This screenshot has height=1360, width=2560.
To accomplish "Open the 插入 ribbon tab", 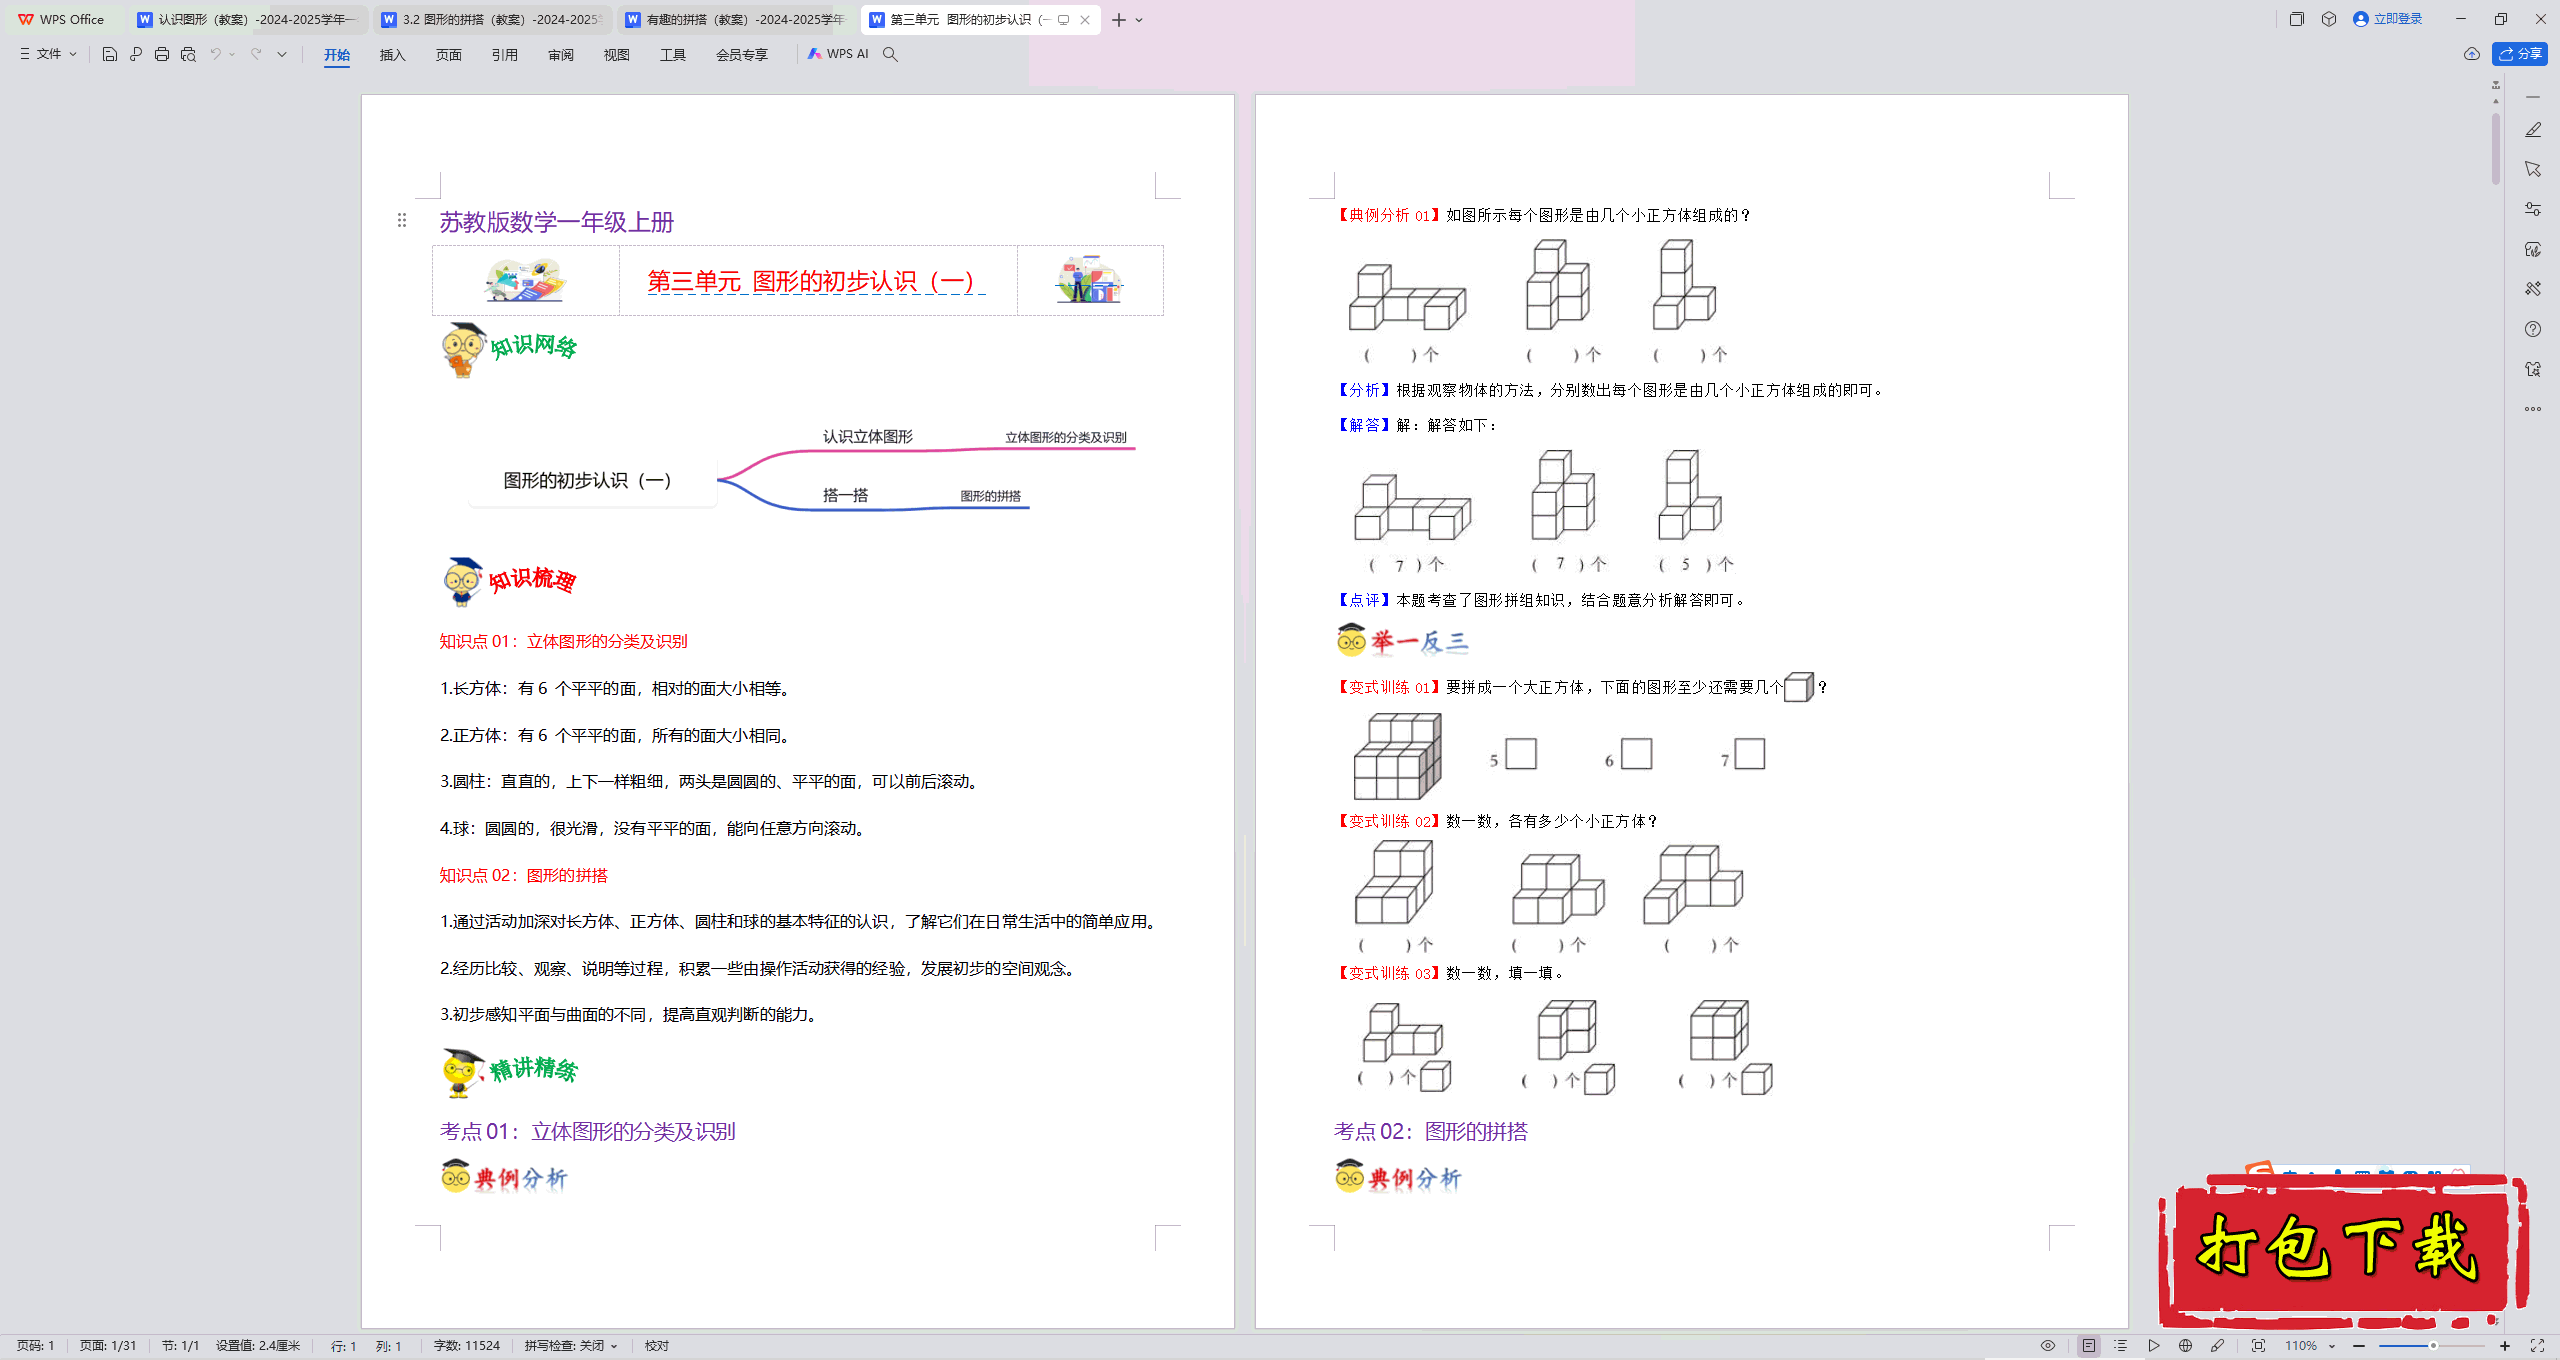I will point(393,55).
